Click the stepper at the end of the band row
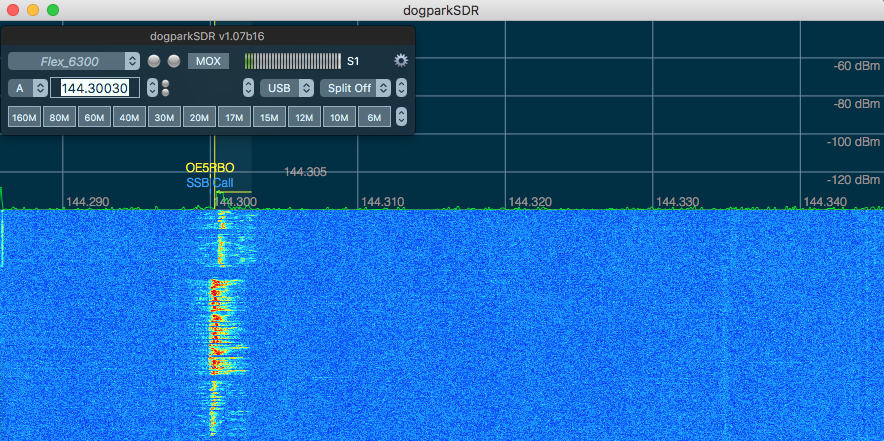This screenshot has width=884, height=441. pyautogui.click(x=401, y=118)
